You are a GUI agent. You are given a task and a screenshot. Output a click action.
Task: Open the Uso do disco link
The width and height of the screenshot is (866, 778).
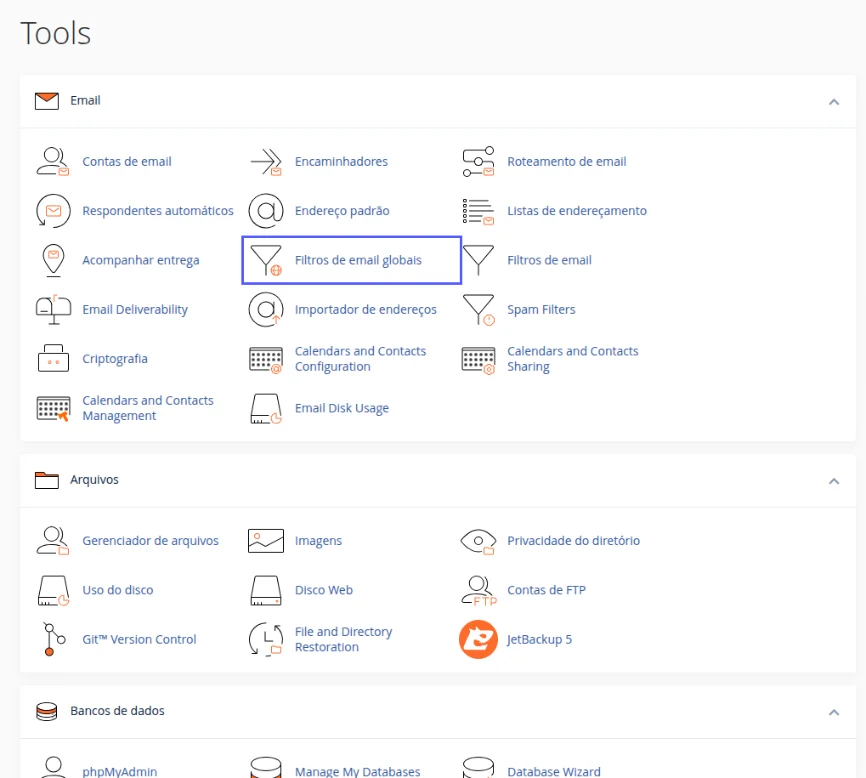[x=118, y=590]
